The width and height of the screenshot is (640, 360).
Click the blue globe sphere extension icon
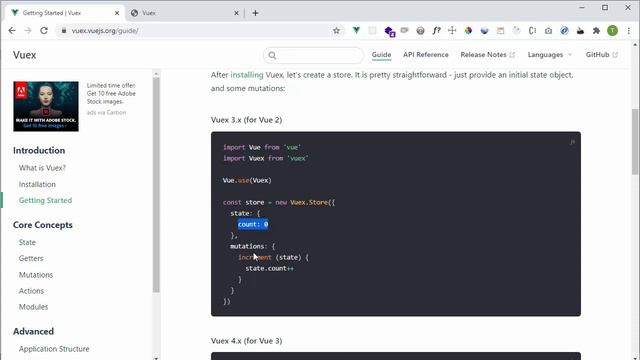click(x=484, y=31)
